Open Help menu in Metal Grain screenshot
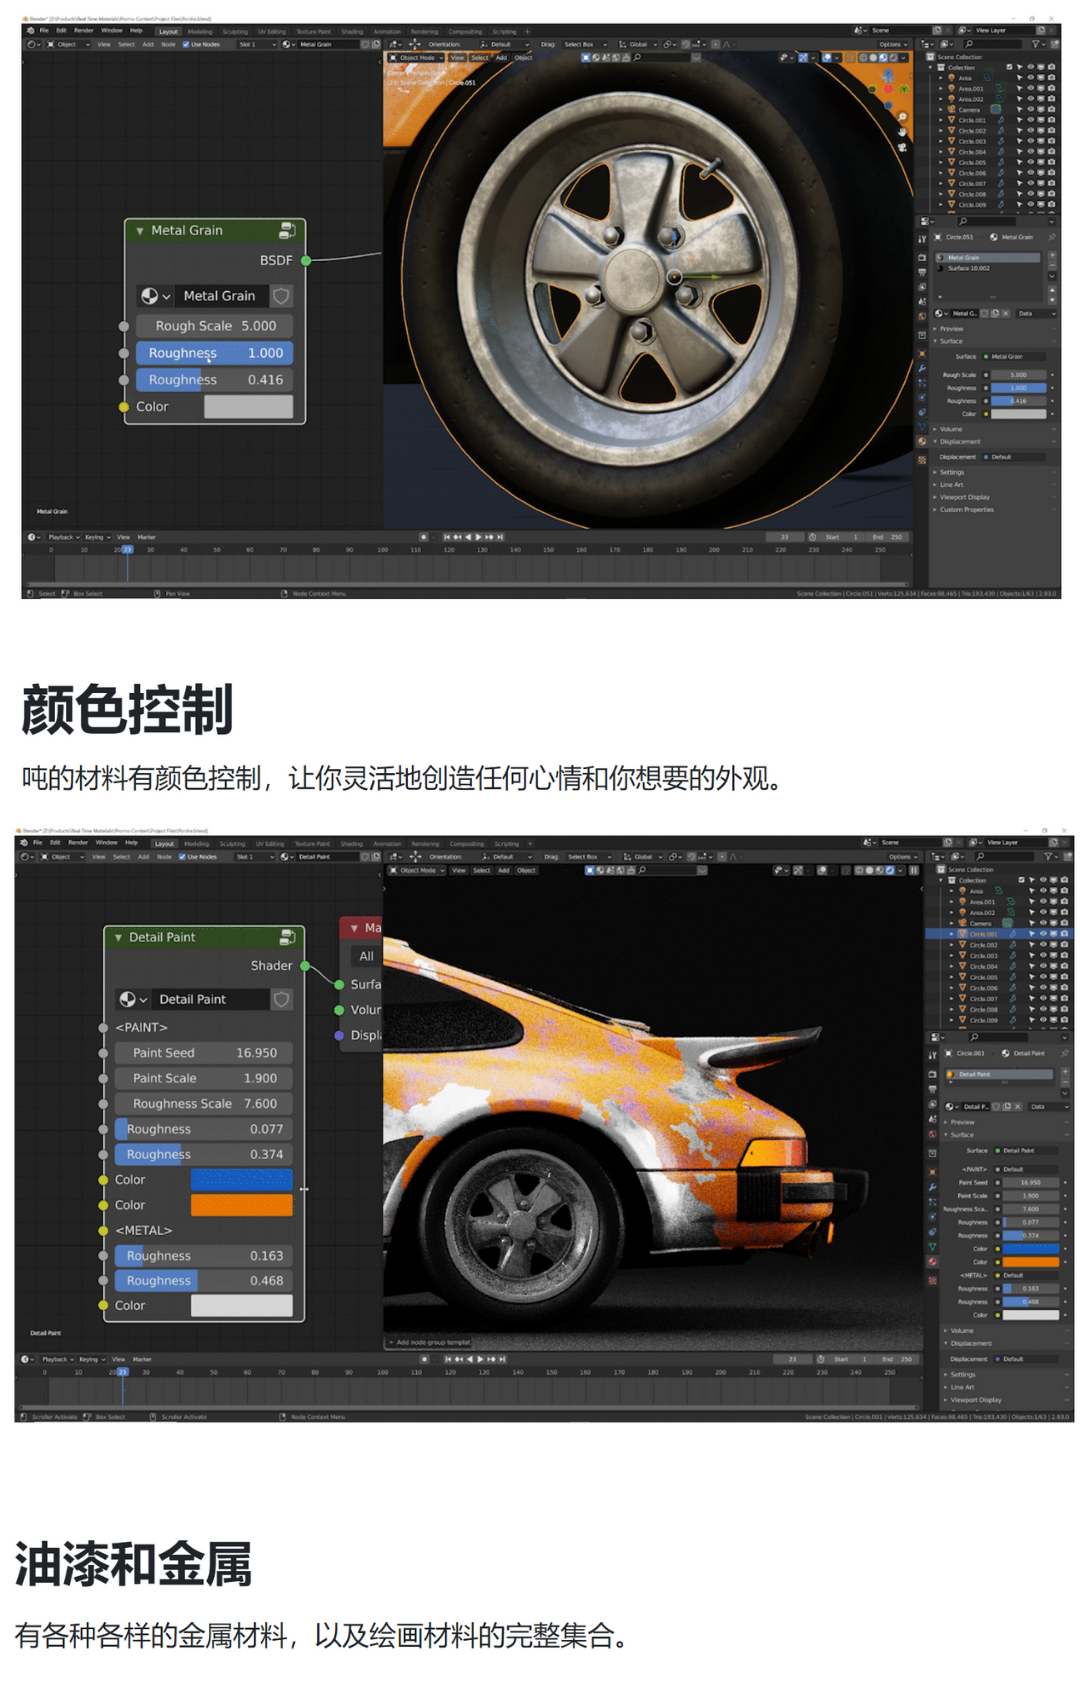Image resolution: width=1080 pixels, height=1683 pixels. coord(136,30)
